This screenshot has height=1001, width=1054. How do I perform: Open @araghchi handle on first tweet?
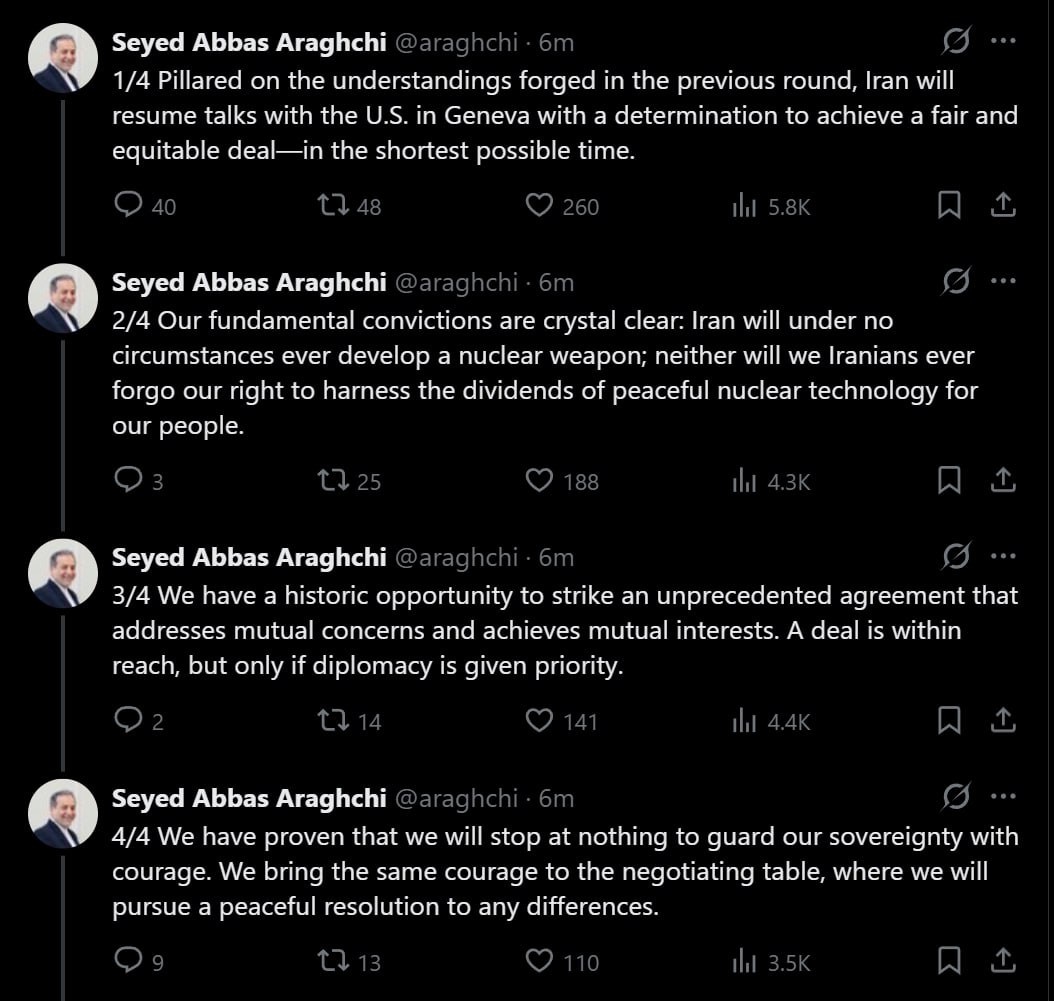456,42
